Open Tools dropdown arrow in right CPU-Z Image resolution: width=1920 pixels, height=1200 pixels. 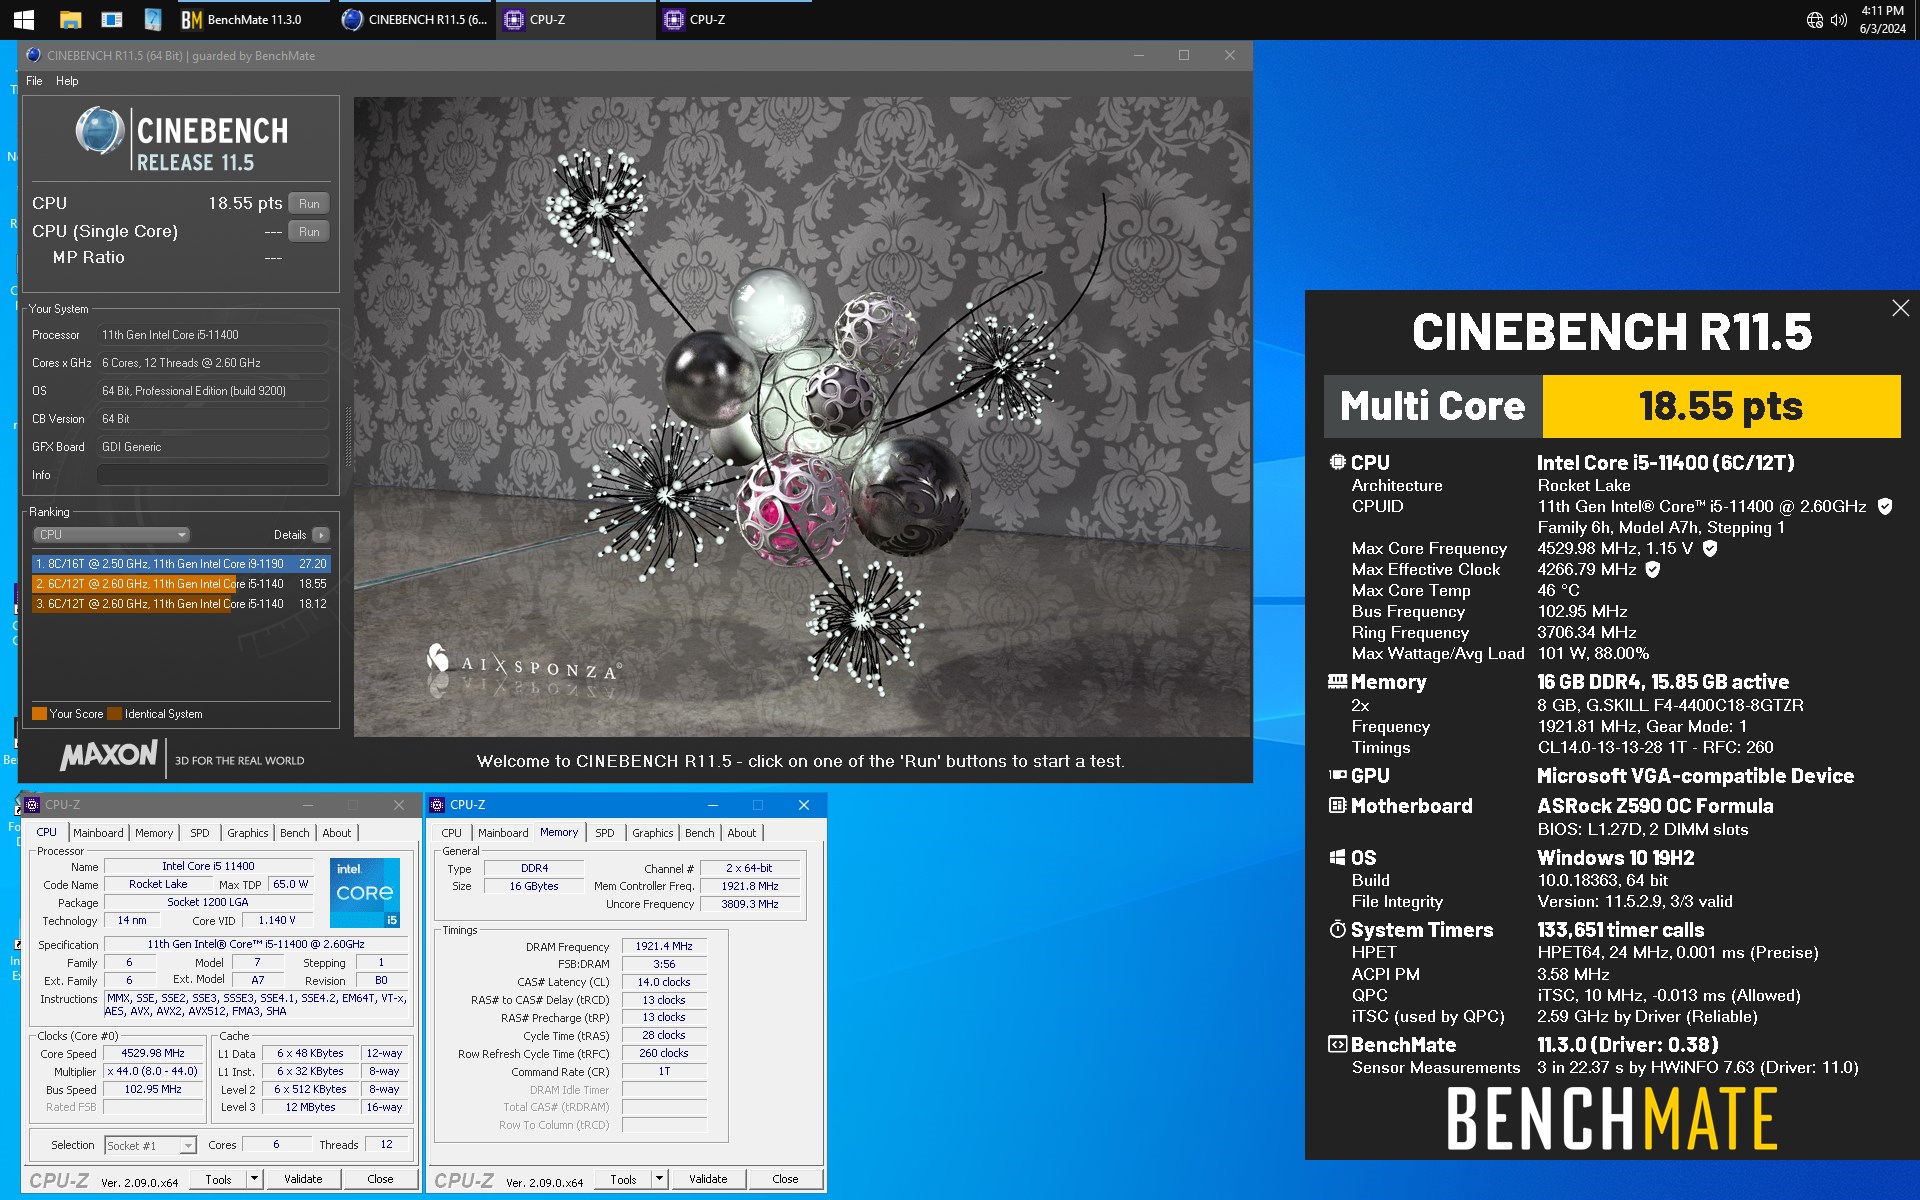[659, 1179]
